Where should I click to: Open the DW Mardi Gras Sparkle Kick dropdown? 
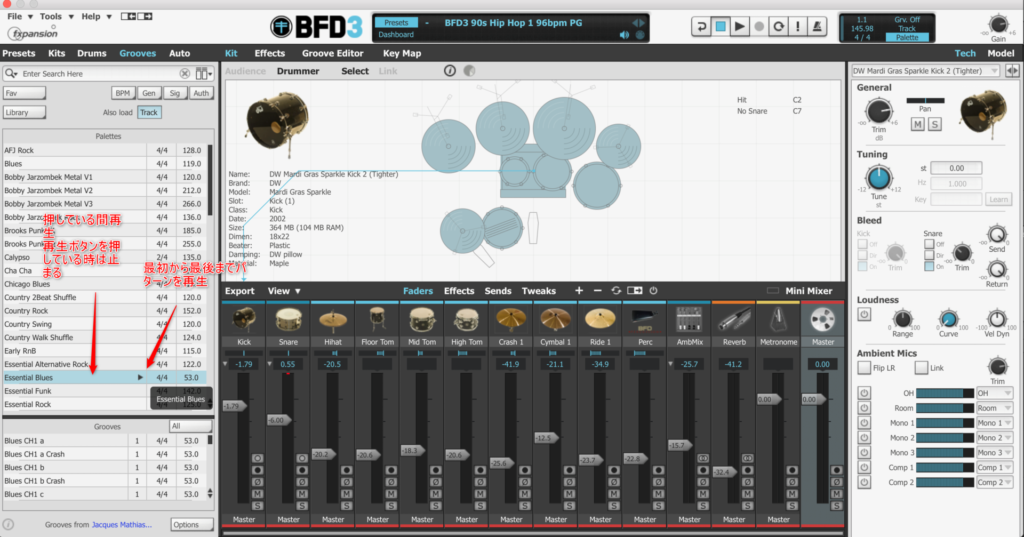[x=924, y=71]
